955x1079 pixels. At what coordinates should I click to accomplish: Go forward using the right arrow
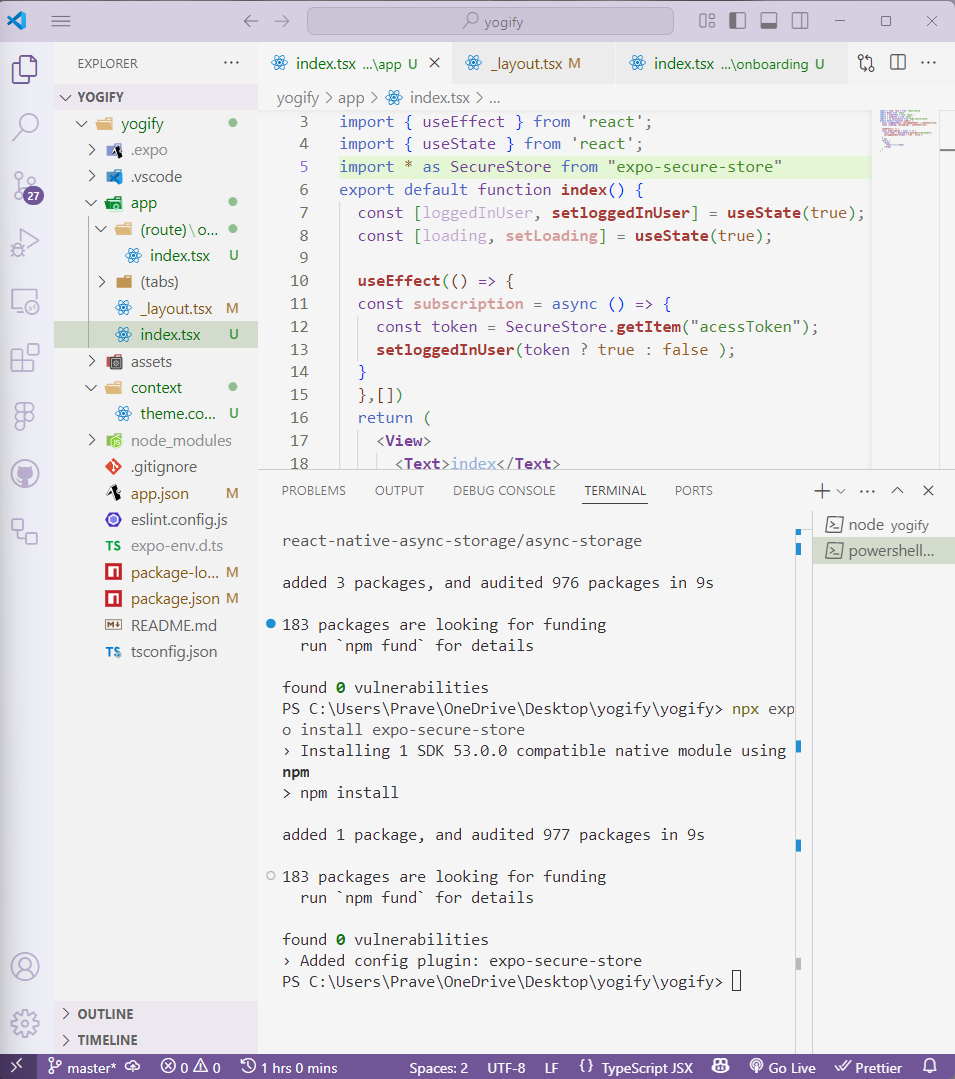[282, 21]
